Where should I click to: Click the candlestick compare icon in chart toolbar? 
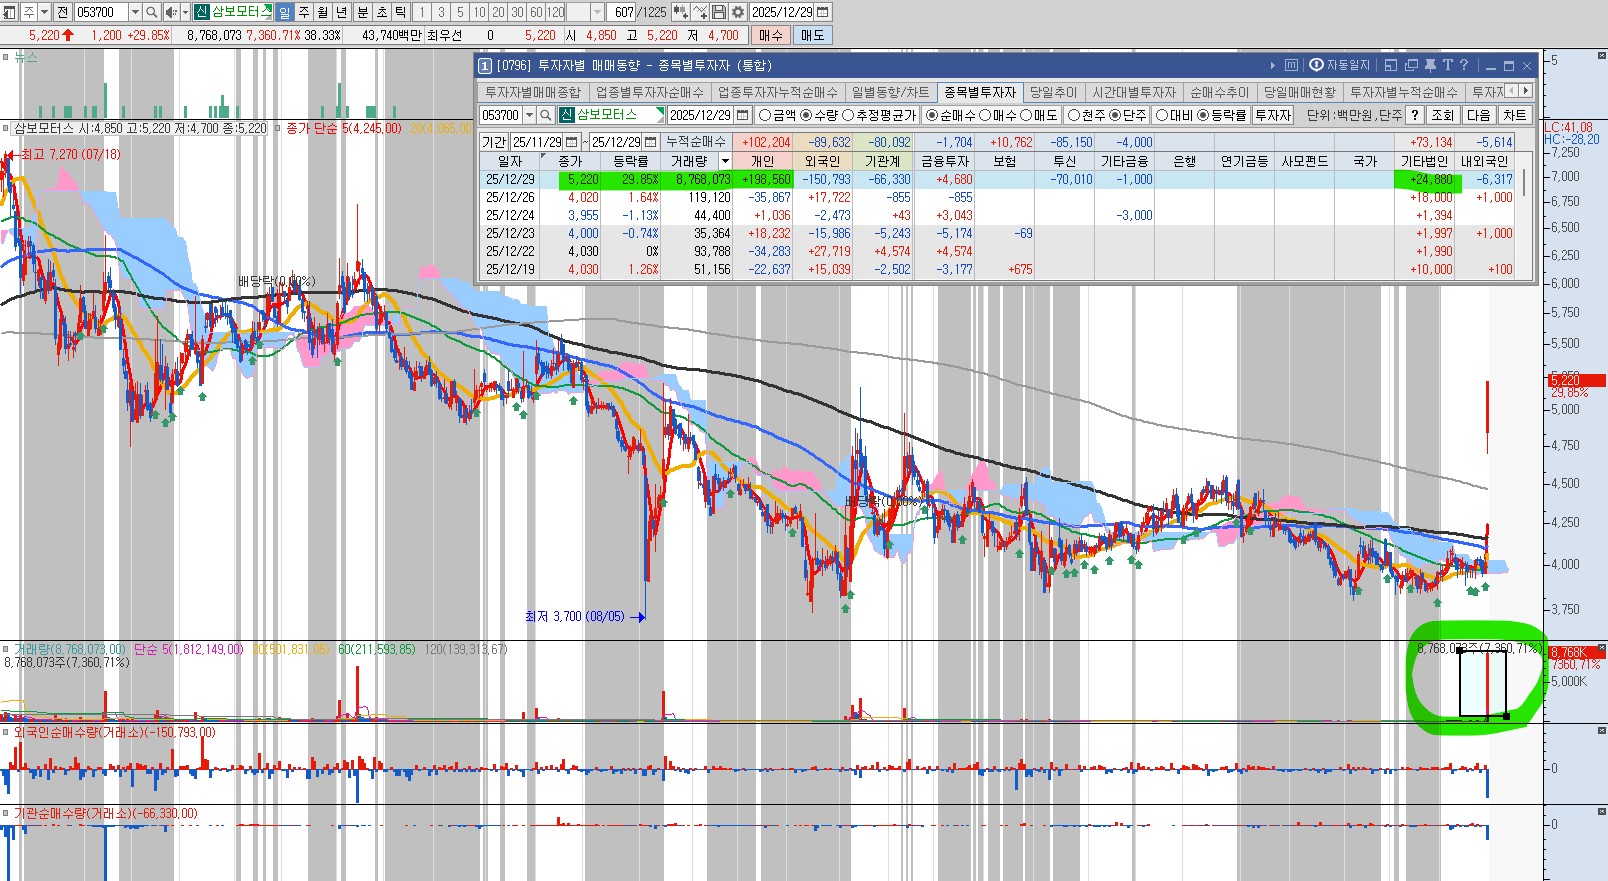pos(681,12)
